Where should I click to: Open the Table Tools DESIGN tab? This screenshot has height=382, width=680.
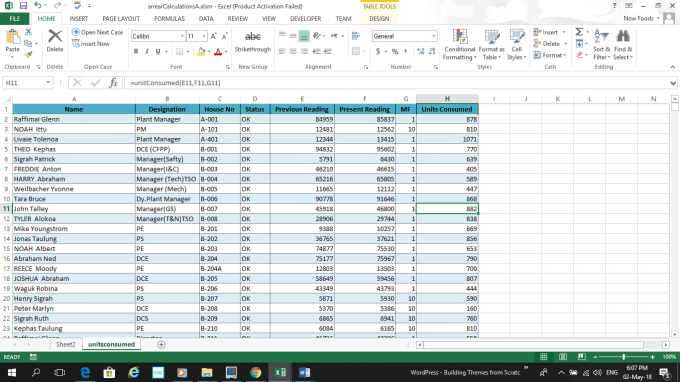[379, 19]
